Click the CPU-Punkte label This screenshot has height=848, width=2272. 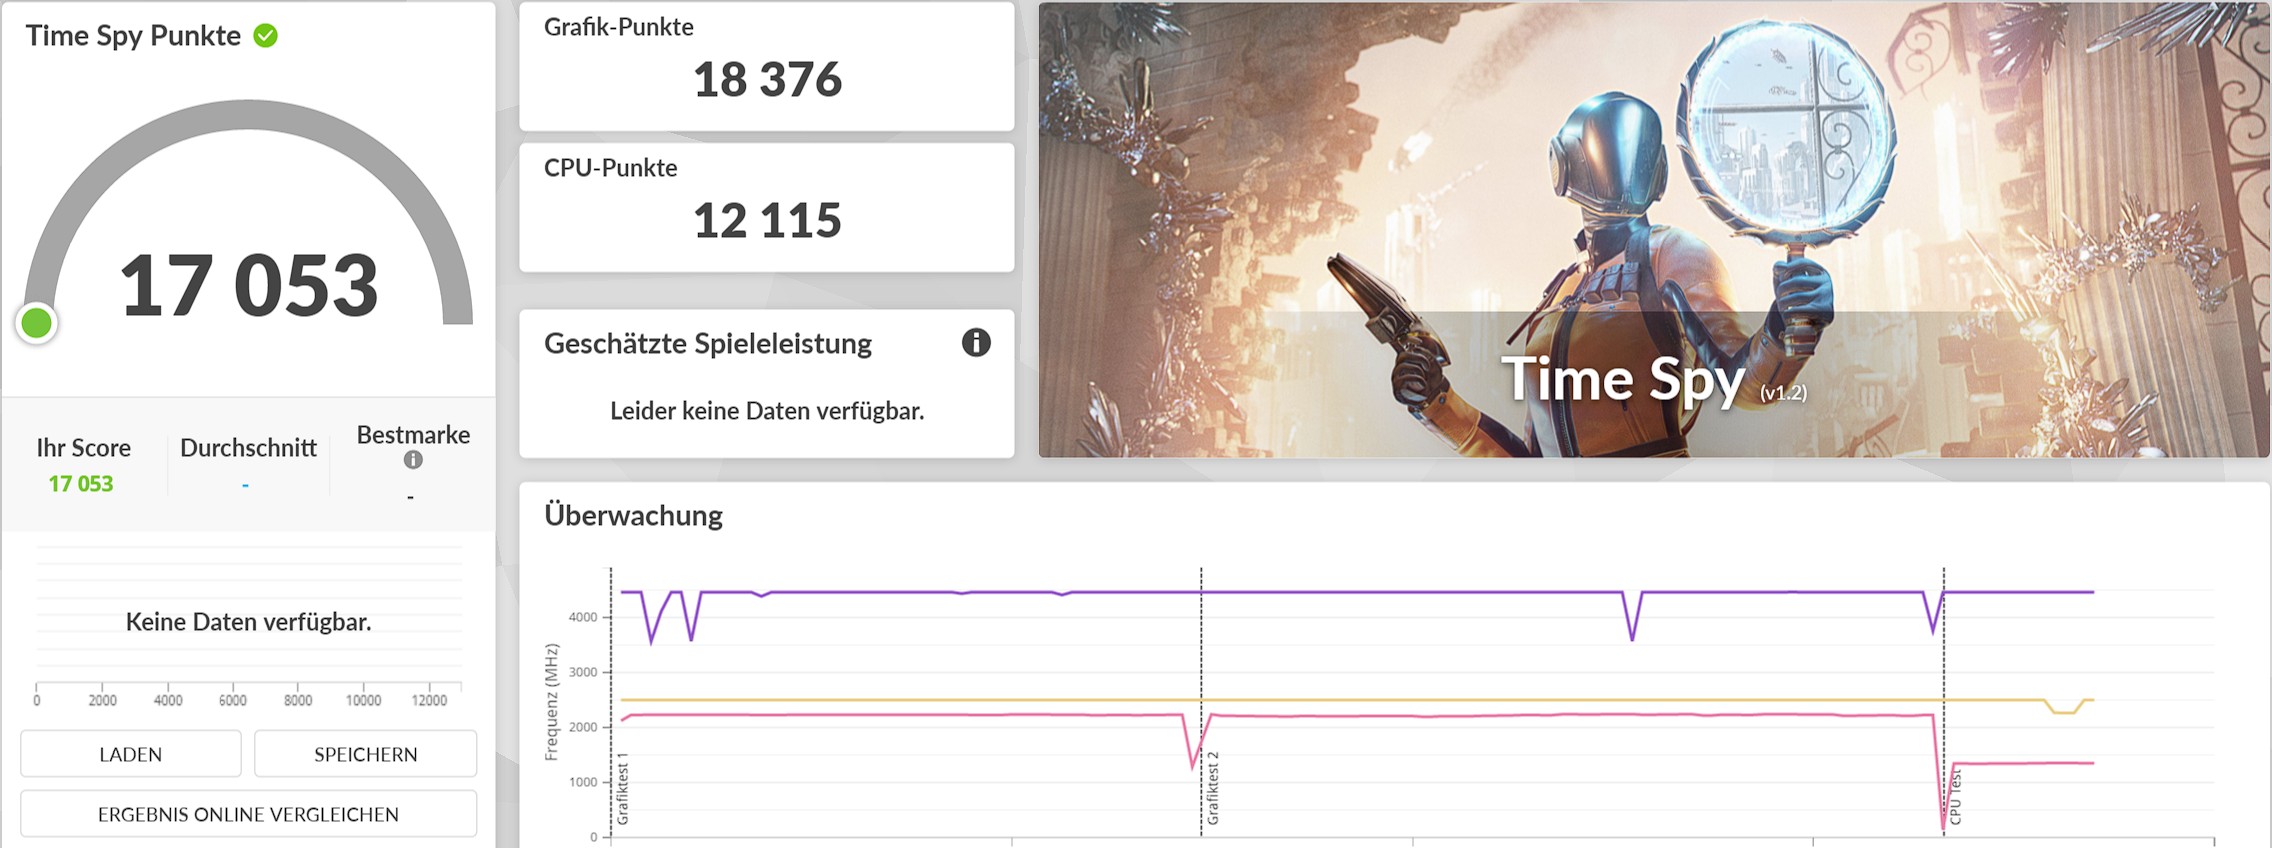click(x=610, y=168)
